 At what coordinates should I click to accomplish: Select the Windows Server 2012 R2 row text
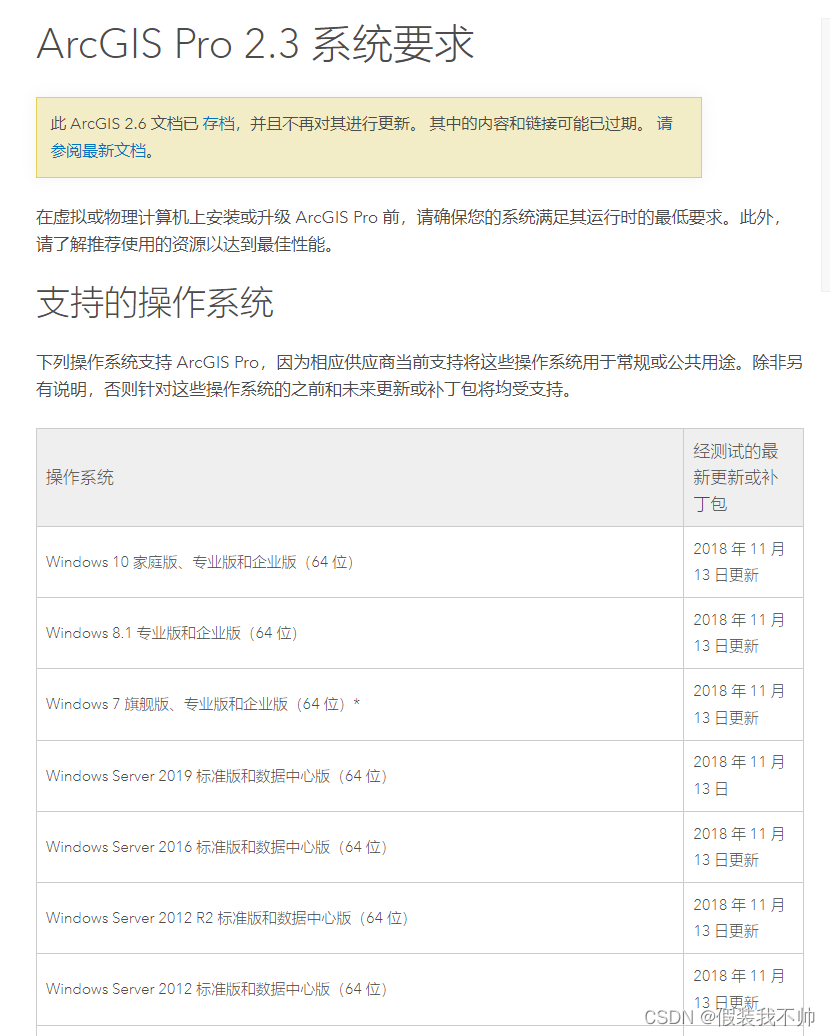coord(227,918)
